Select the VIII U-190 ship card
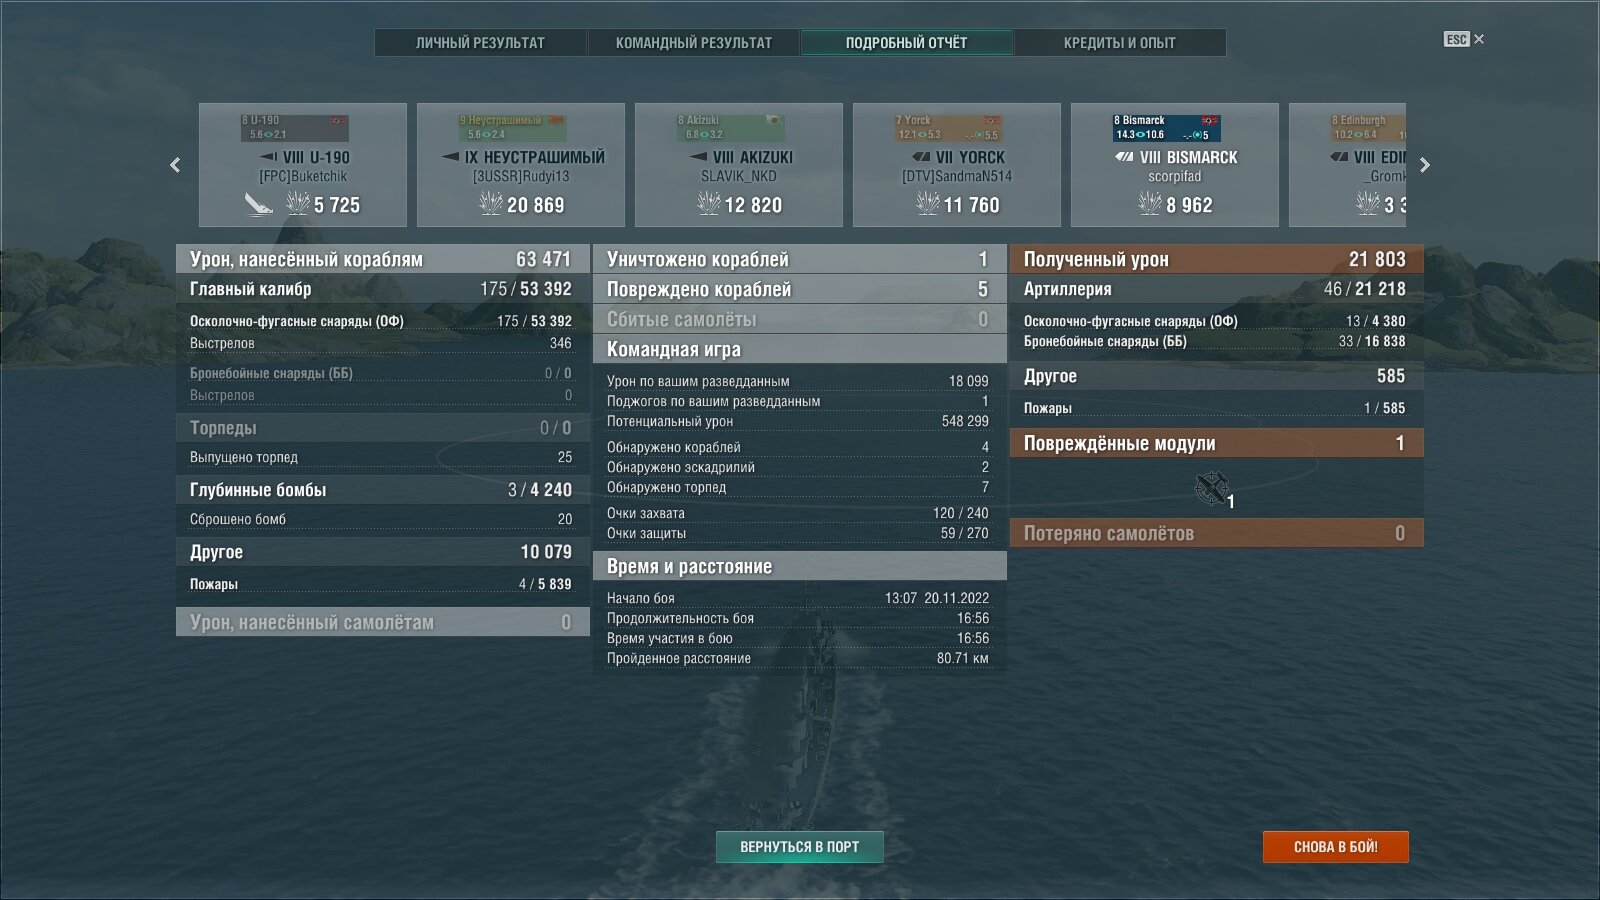Screen dimensions: 1600x900 (303, 165)
